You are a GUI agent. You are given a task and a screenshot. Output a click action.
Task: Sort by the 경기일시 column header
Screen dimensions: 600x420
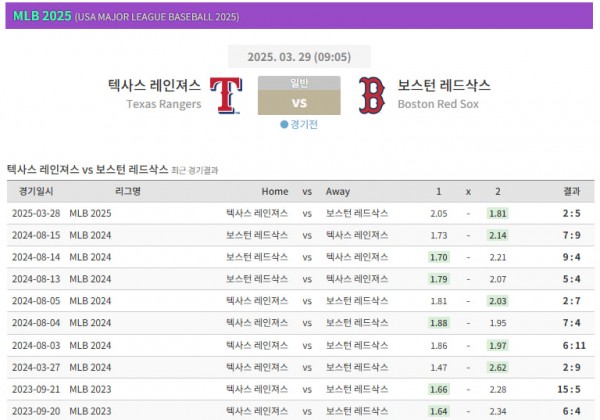[36, 191]
